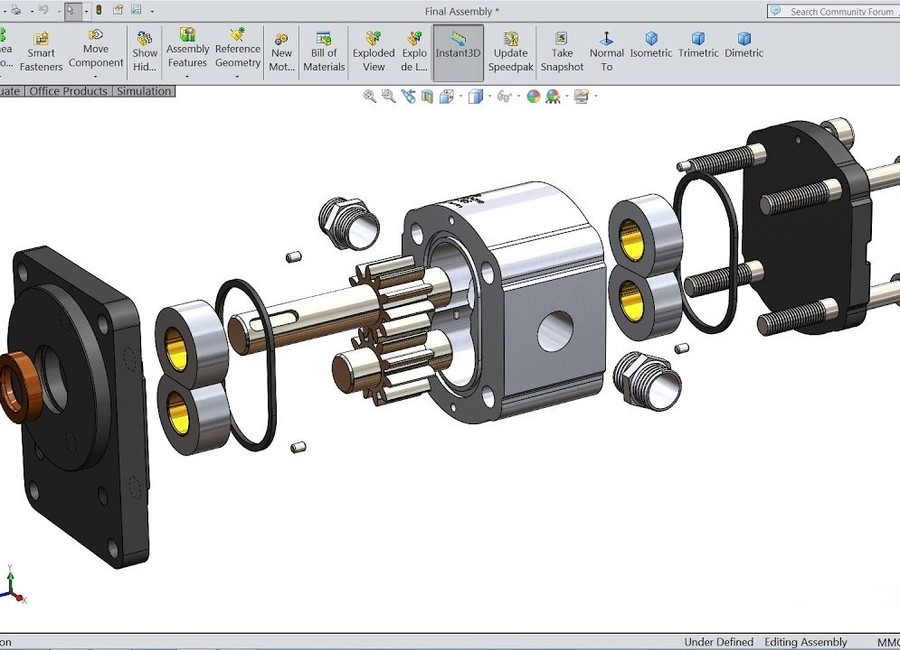Image resolution: width=900 pixels, height=650 pixels.
Task: Activate the Select cursor tool
Action: click(x=71, y=10)
